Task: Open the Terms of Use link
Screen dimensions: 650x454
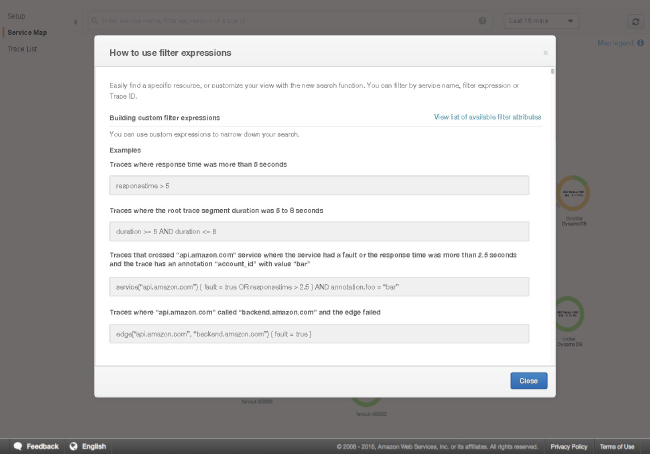Action: (x=616, y=446)
